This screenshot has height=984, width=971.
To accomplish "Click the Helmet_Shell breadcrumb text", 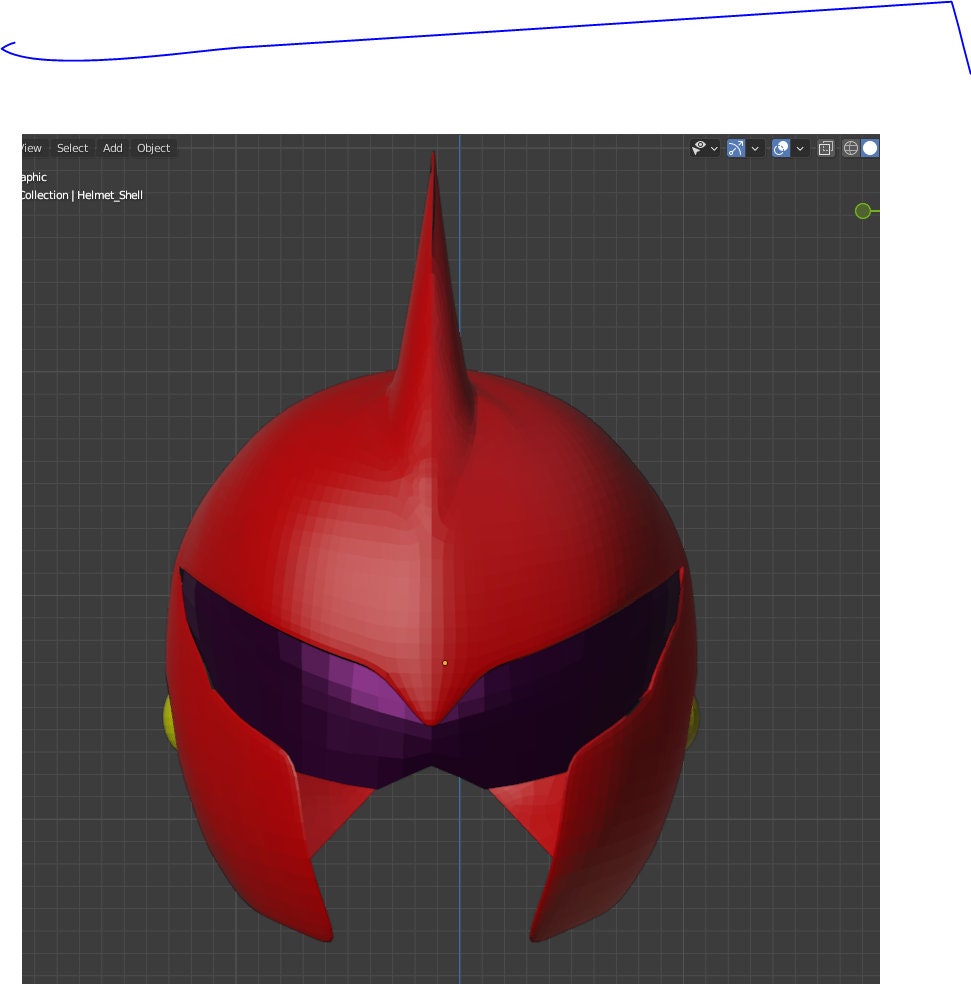I will point(110,195).
